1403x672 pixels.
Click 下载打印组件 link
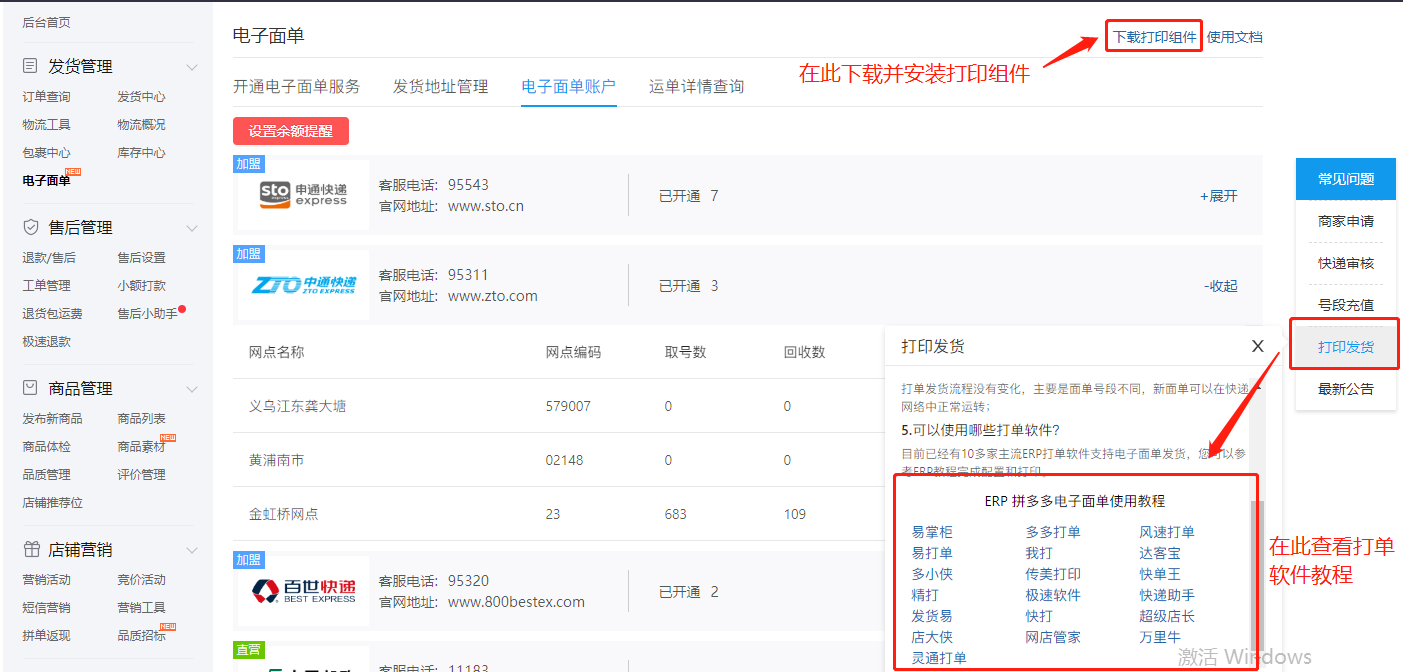click(1154, 37)
